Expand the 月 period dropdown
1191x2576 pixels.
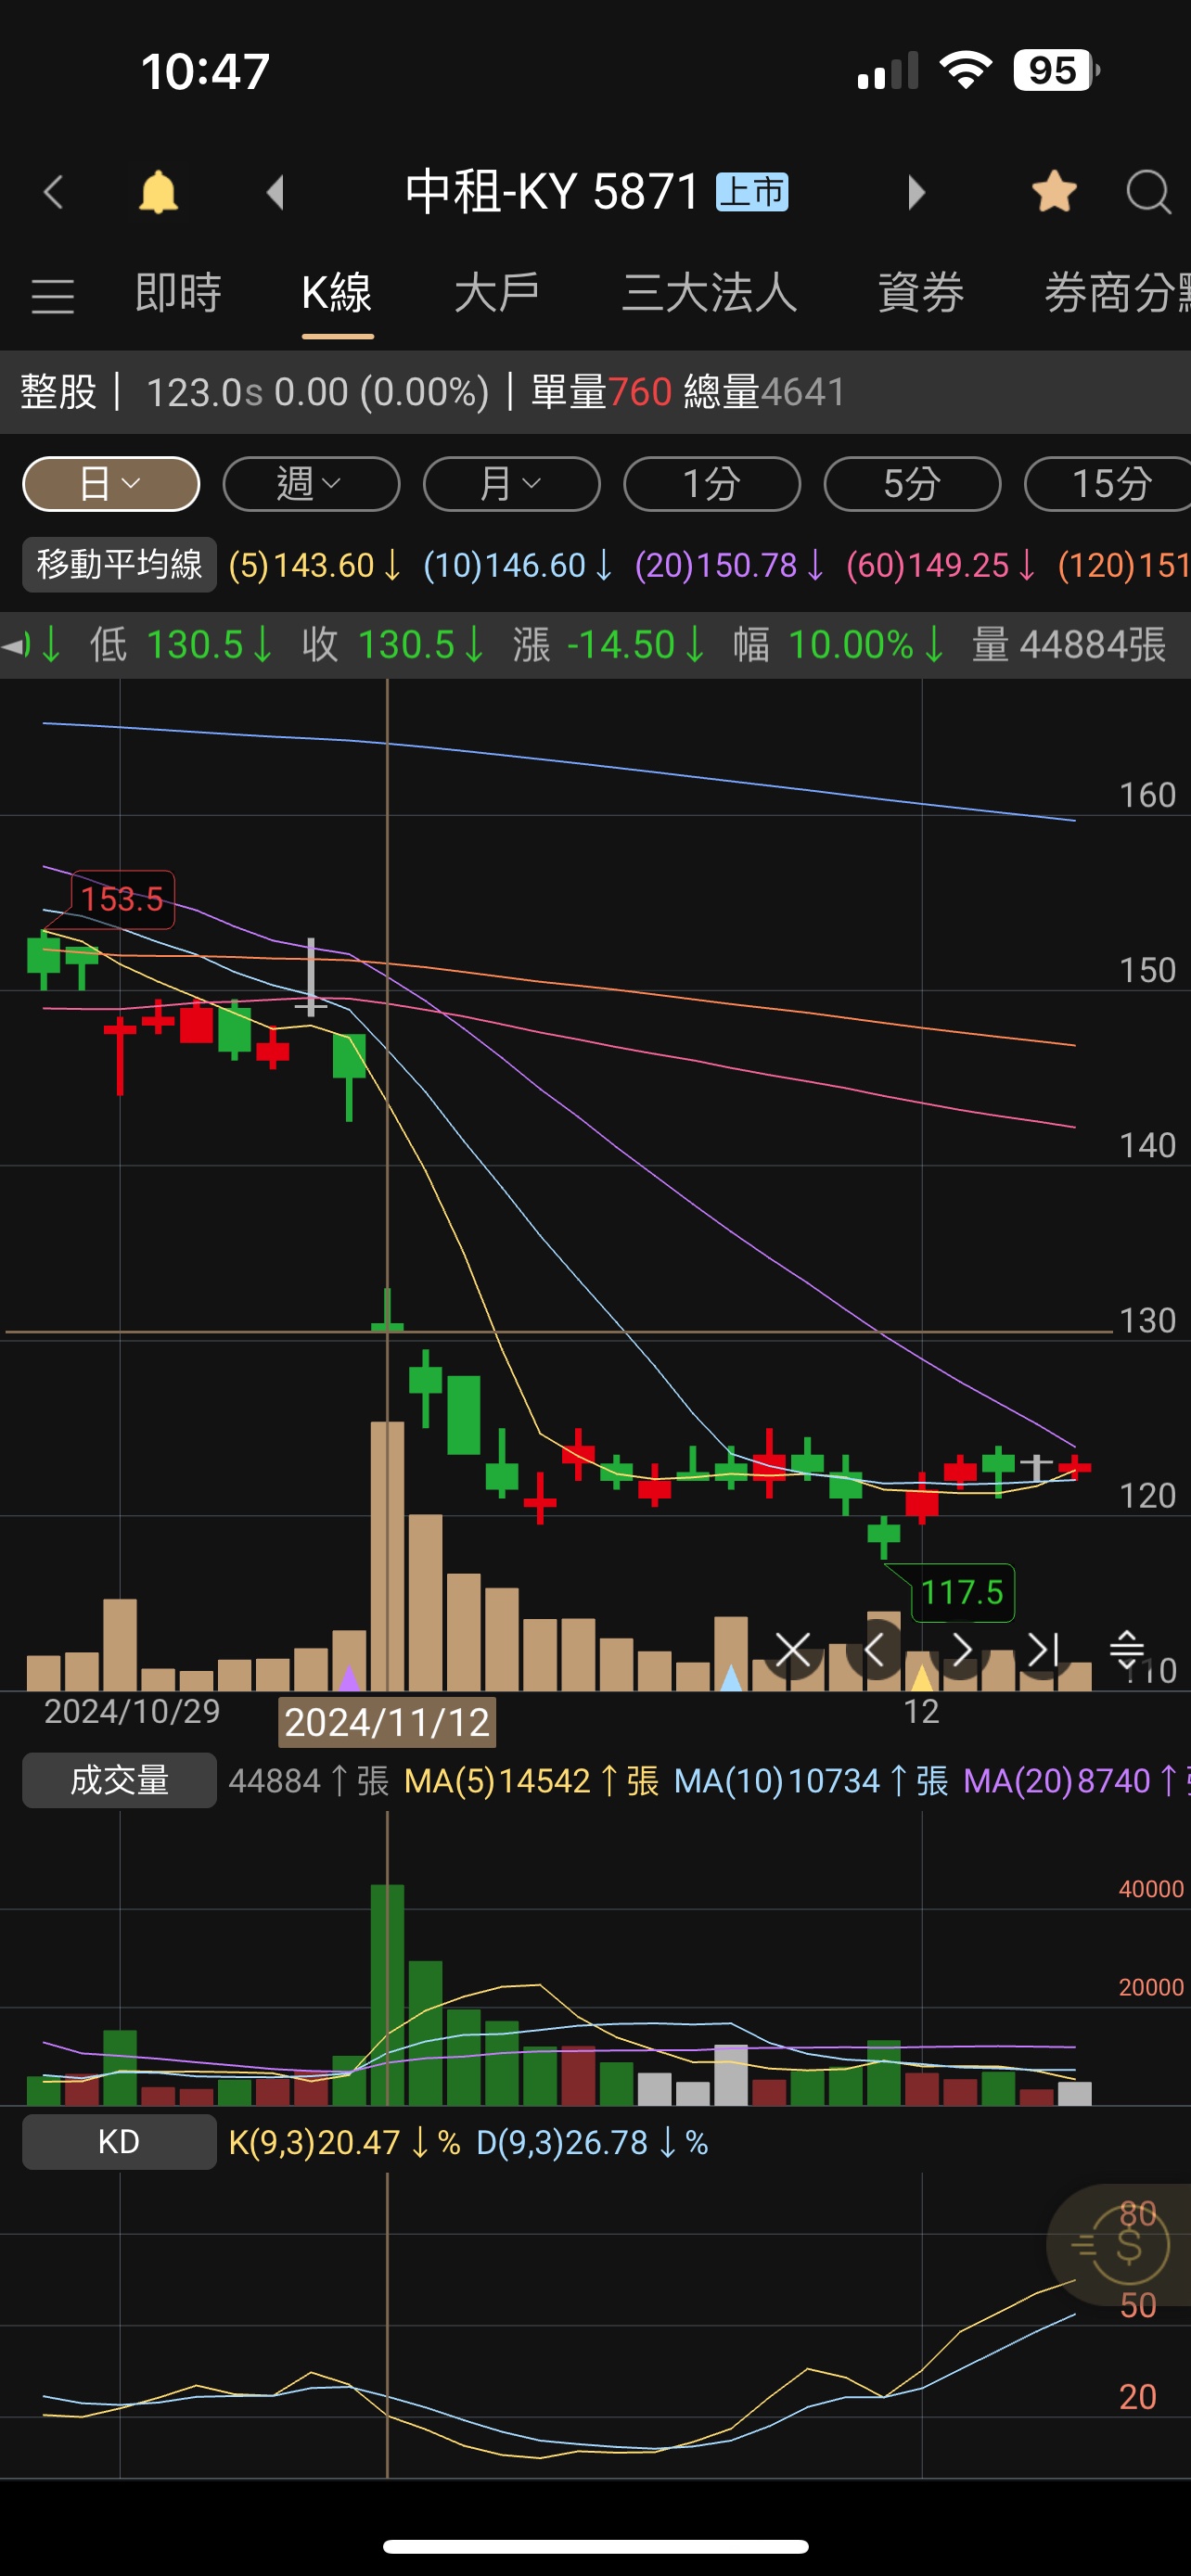pos(511,484)
